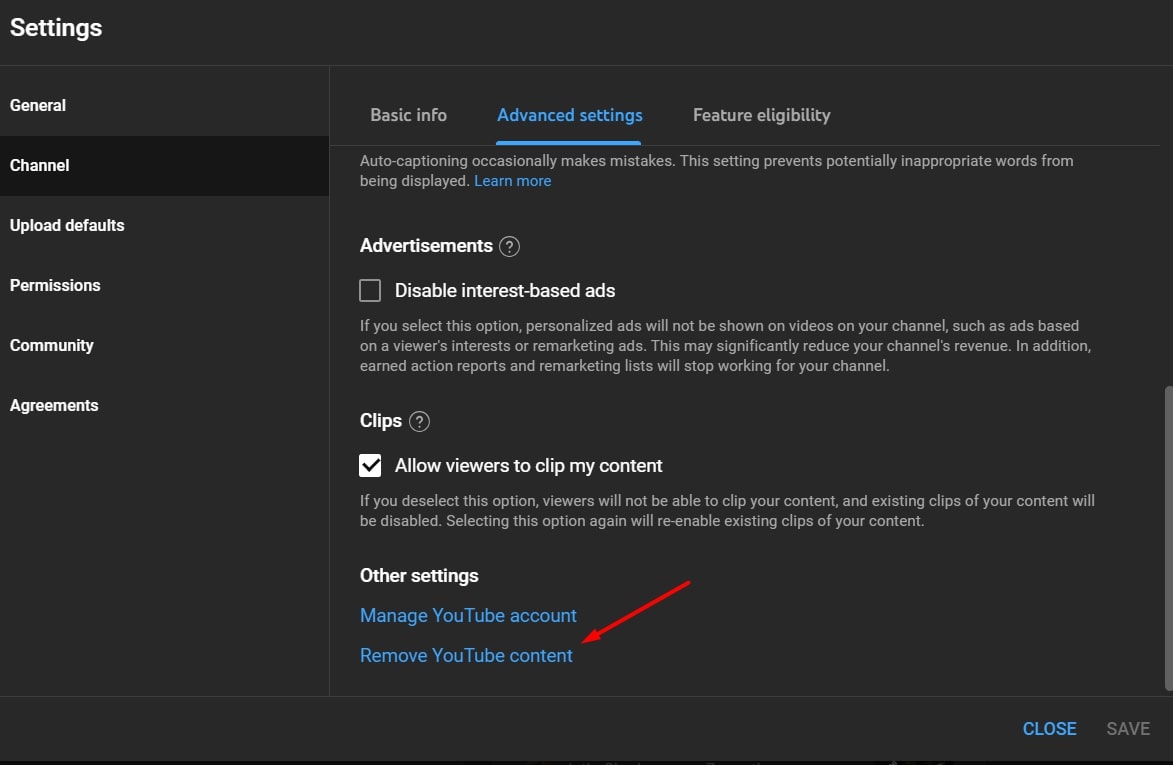The height and width of the screenshot is (765, 1173).
Task: Click Remove YouTube content link
Action: tap(466, 655)
